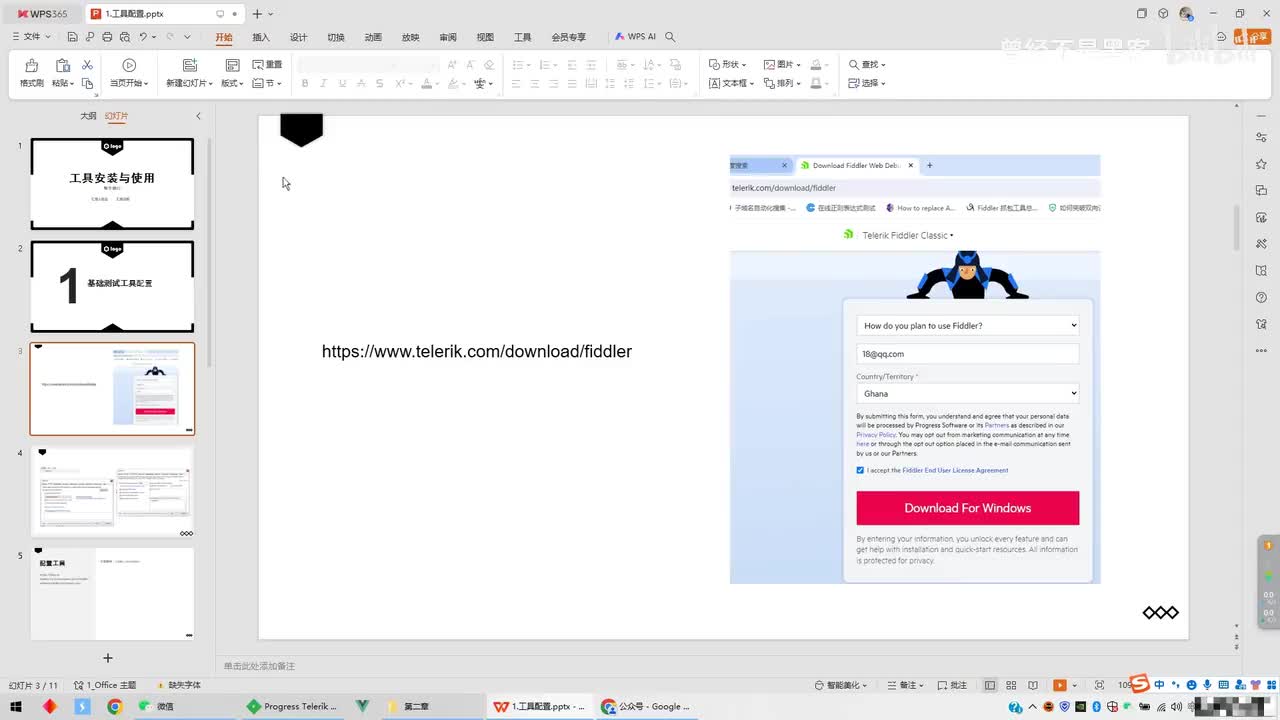Viewport: 1280px width, 720px height.
Task: Expand the 排列 (Arrange) dropdown
Action: [x=782, y=84]
